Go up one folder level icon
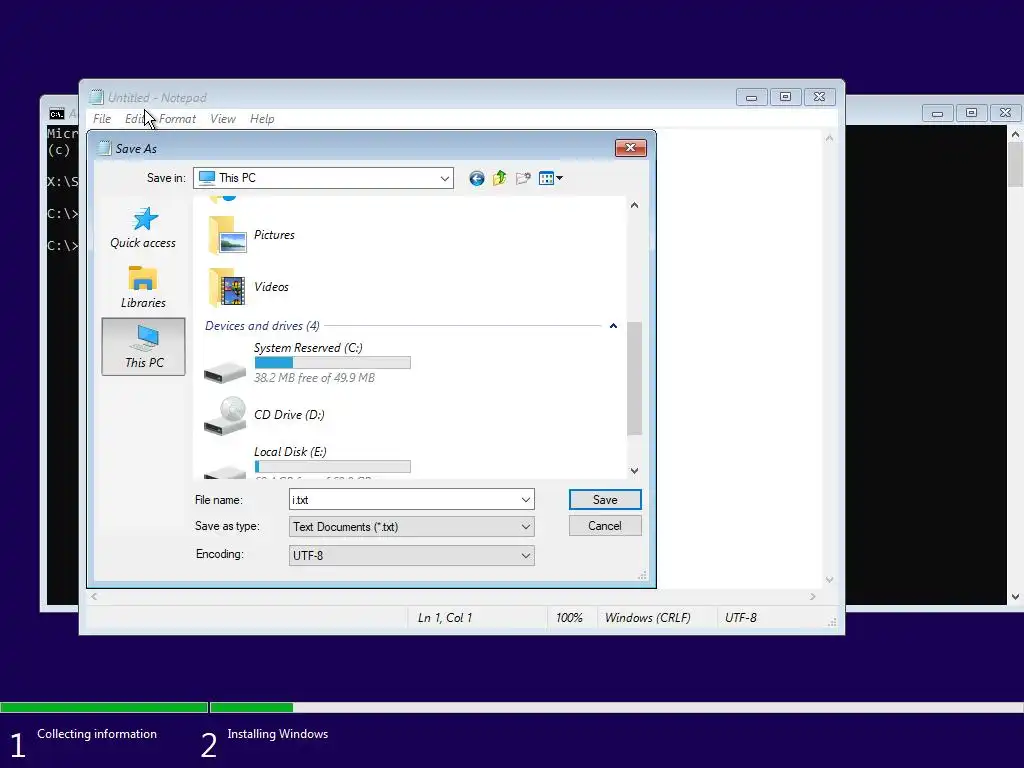The width and height of the screenshot is (1024, 768). 500,178
